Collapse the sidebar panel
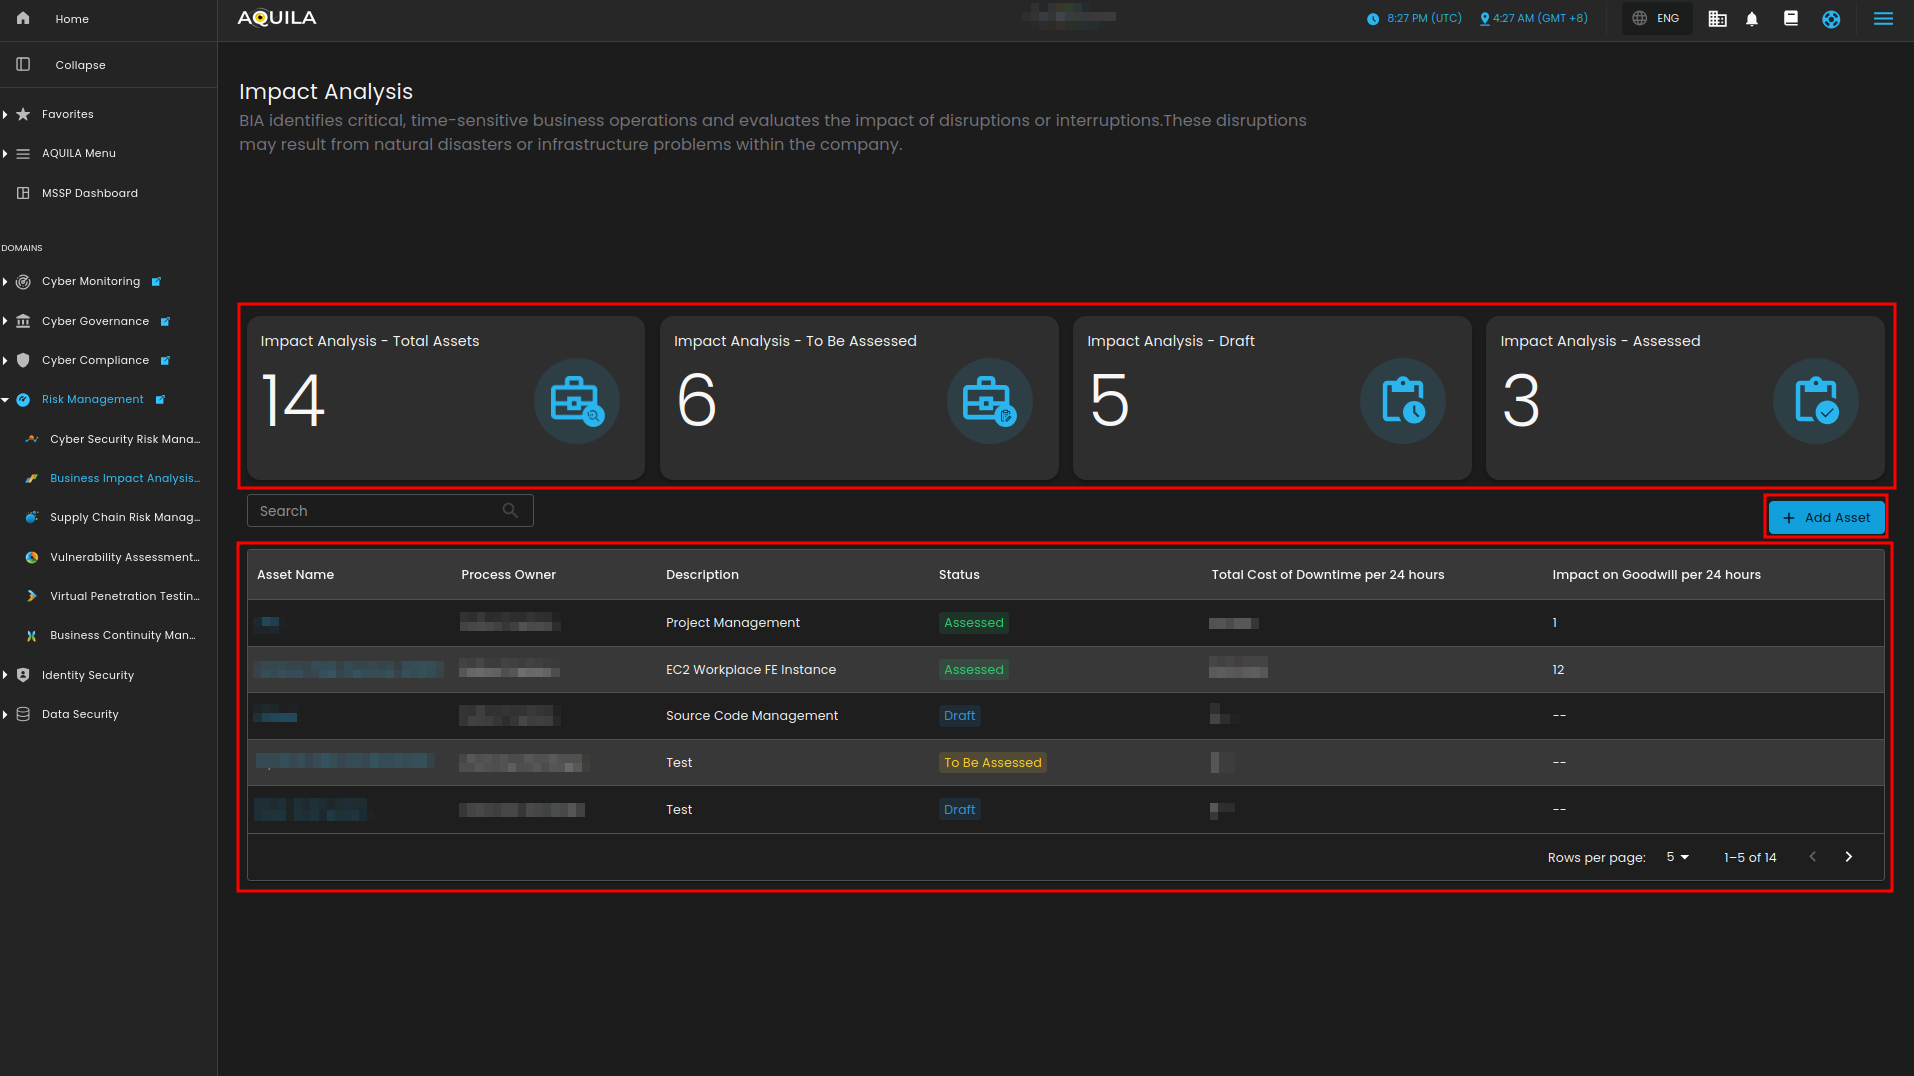The height and width of the screenshot is (1076, 1914). (80, 65)
